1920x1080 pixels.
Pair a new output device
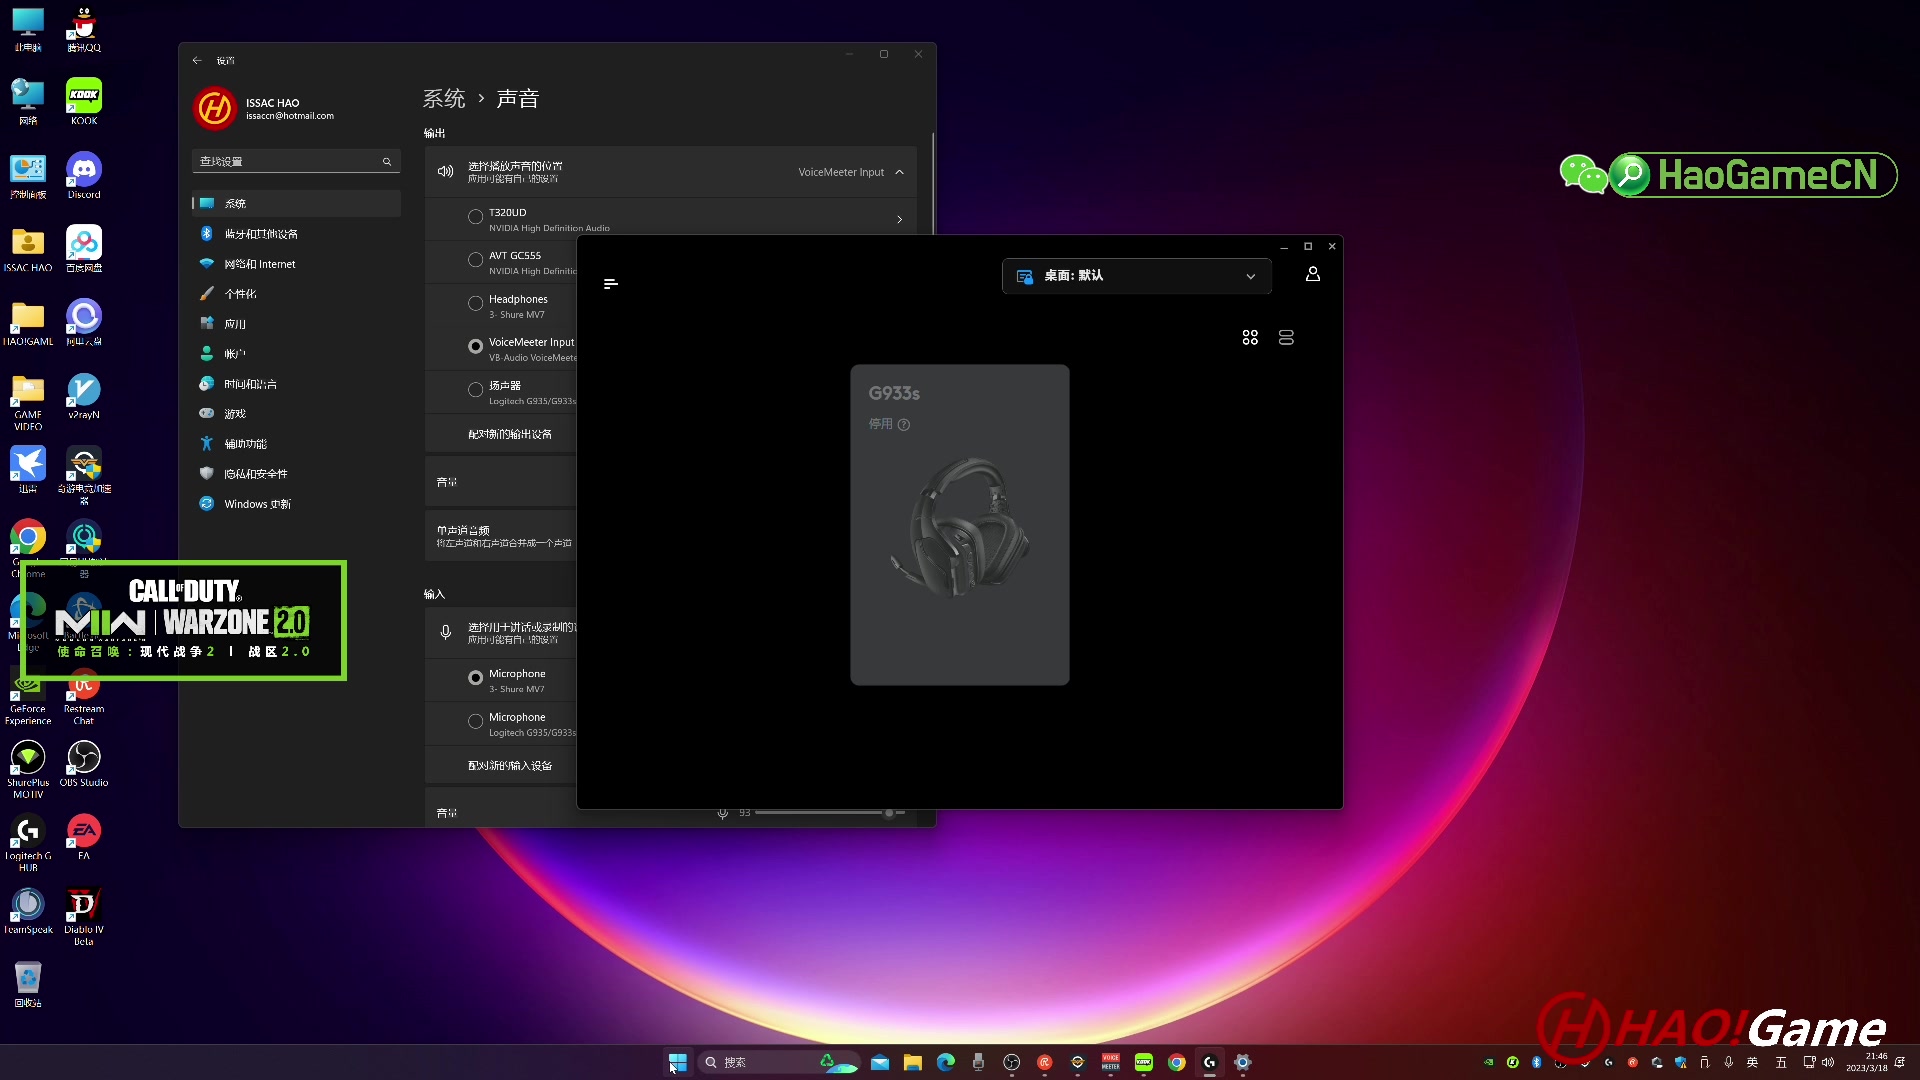click(x=509, y=434)
